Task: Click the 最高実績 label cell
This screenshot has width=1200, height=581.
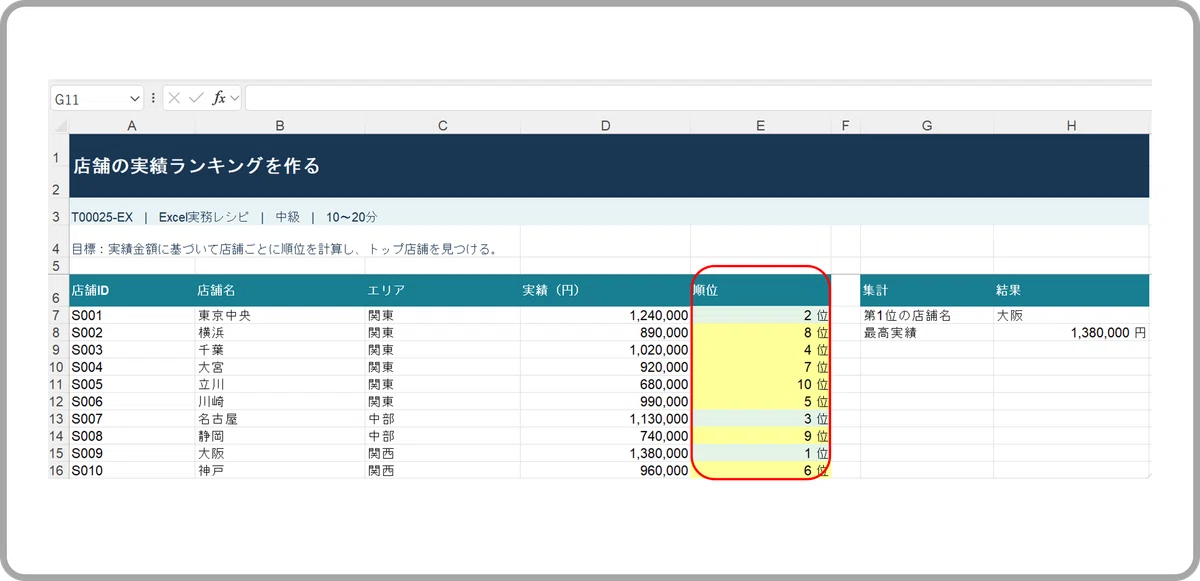Action: pos(927,332)
